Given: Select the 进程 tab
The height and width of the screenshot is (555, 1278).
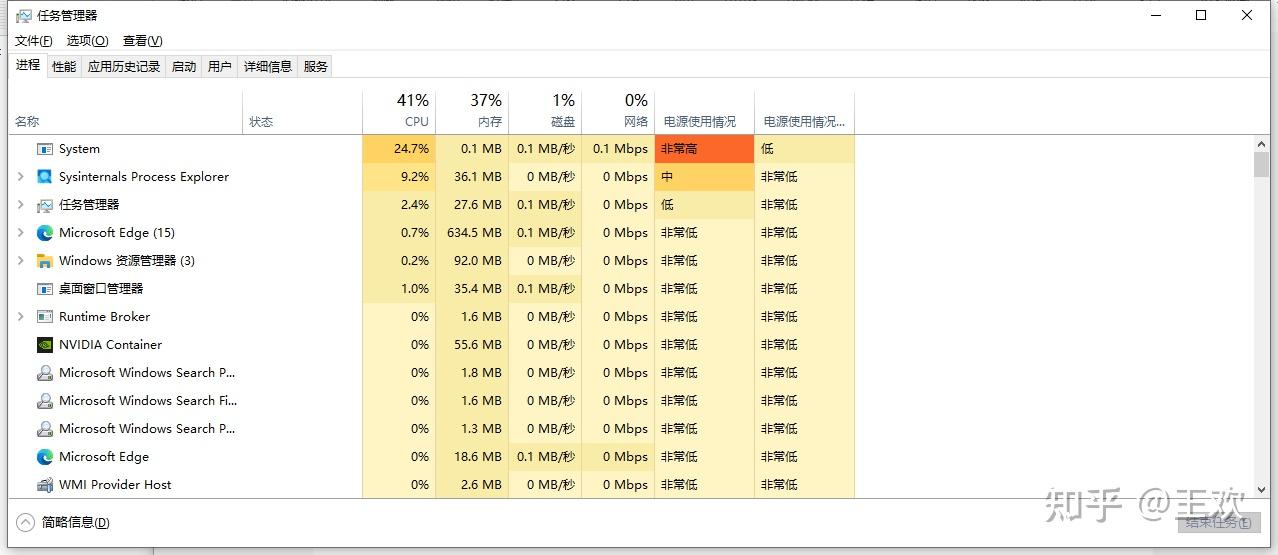Looking at the screenshot, I should pos(28,65).
